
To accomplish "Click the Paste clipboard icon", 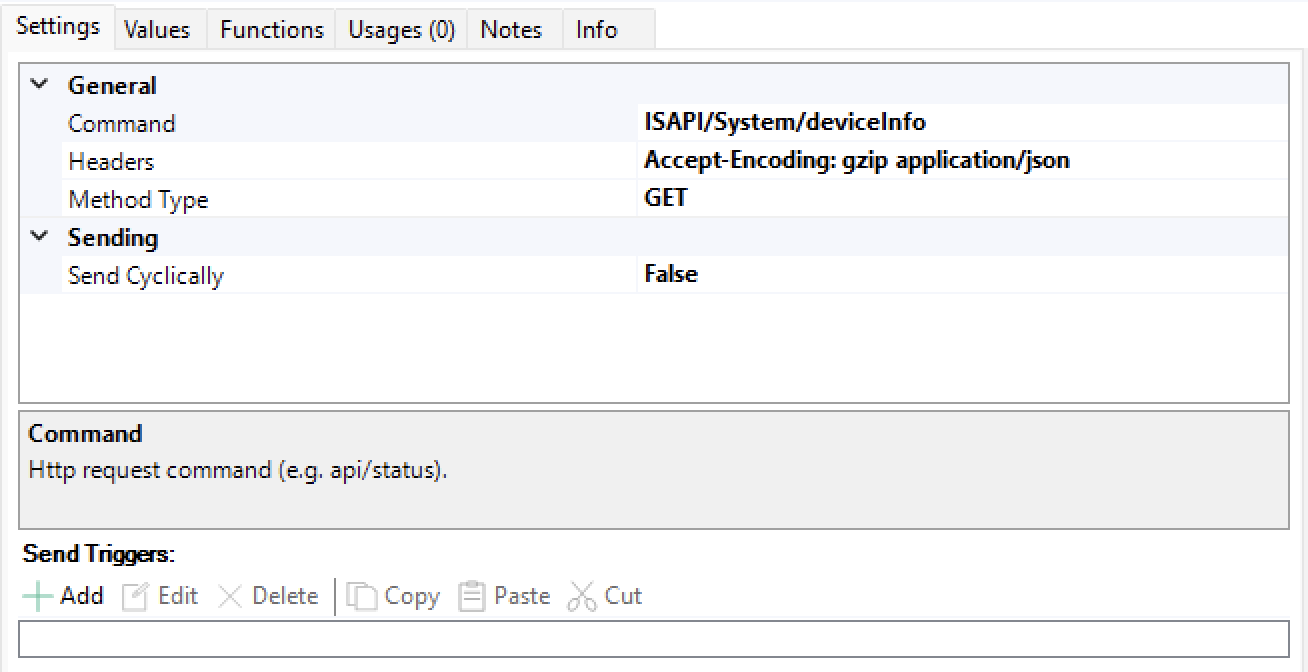I will click(x=471, y=597).
